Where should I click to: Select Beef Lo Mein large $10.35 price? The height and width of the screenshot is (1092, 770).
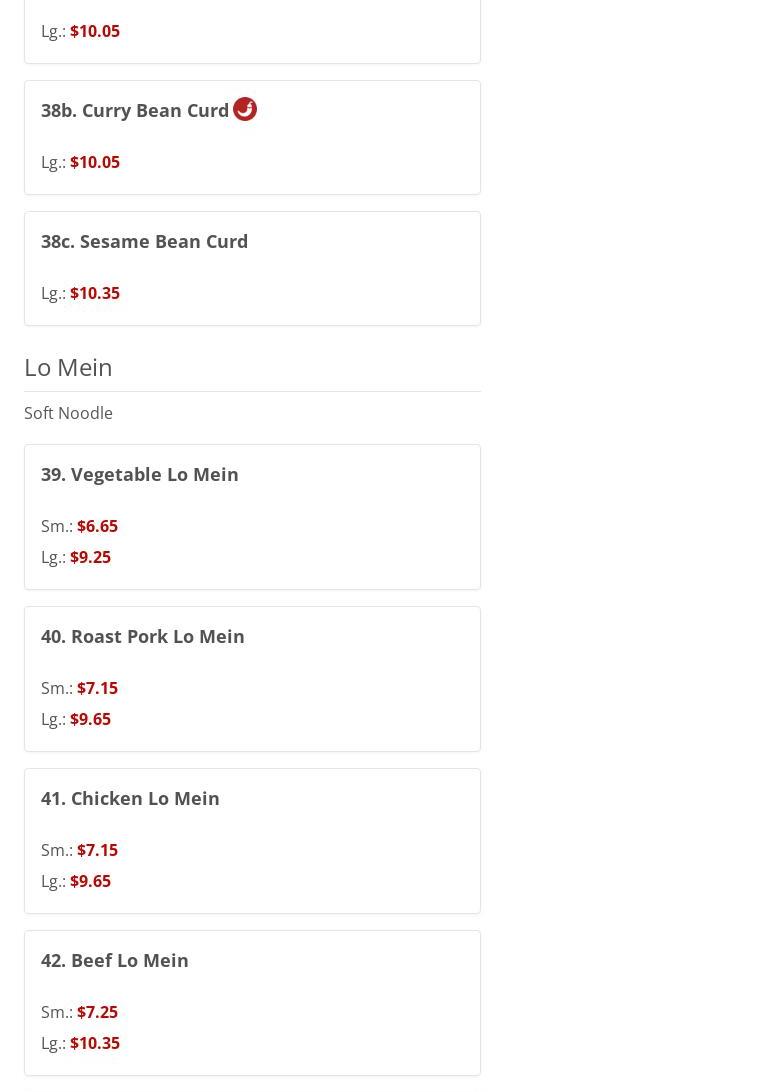(95, 1043)
